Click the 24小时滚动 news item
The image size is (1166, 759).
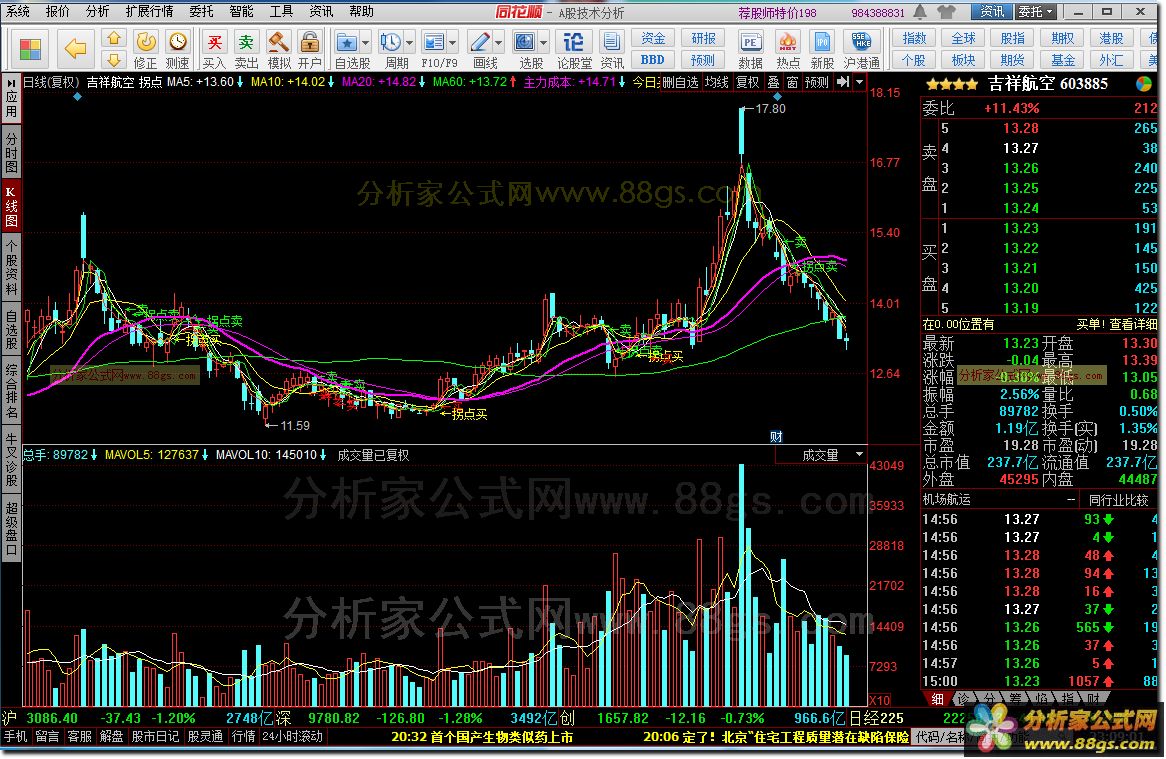click(292, 737)
